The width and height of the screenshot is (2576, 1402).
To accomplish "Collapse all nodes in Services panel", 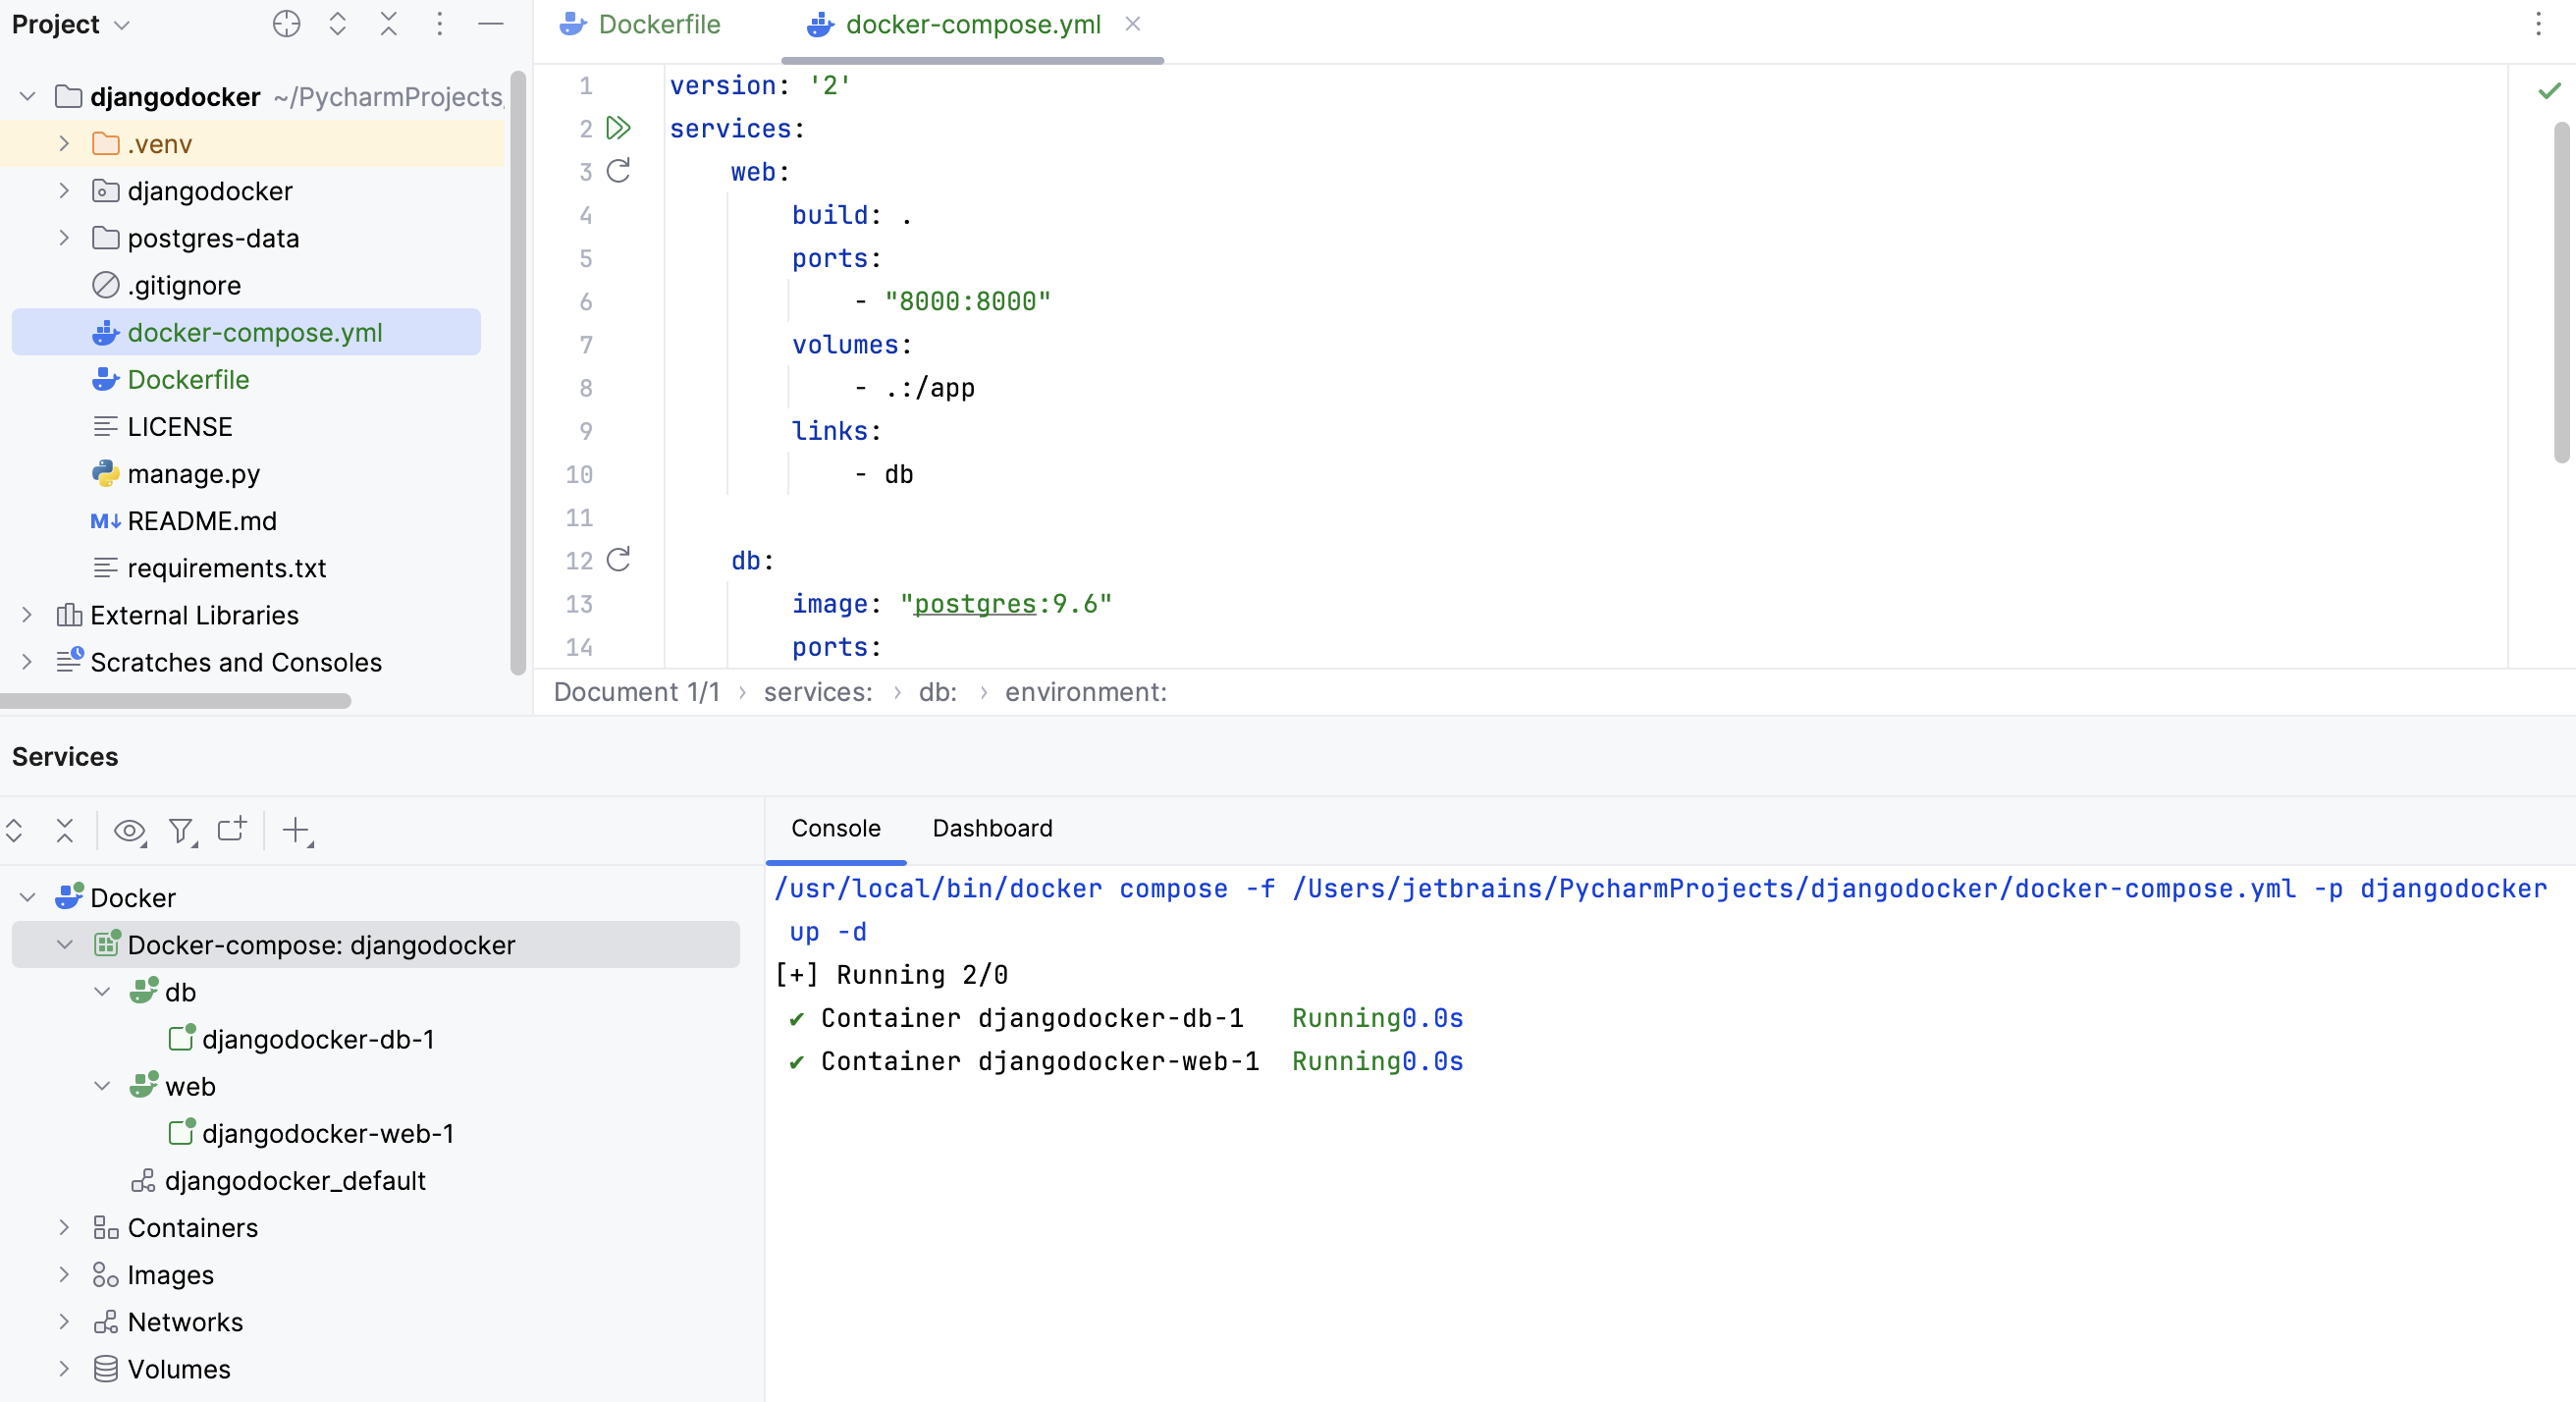I will [64, 831].
